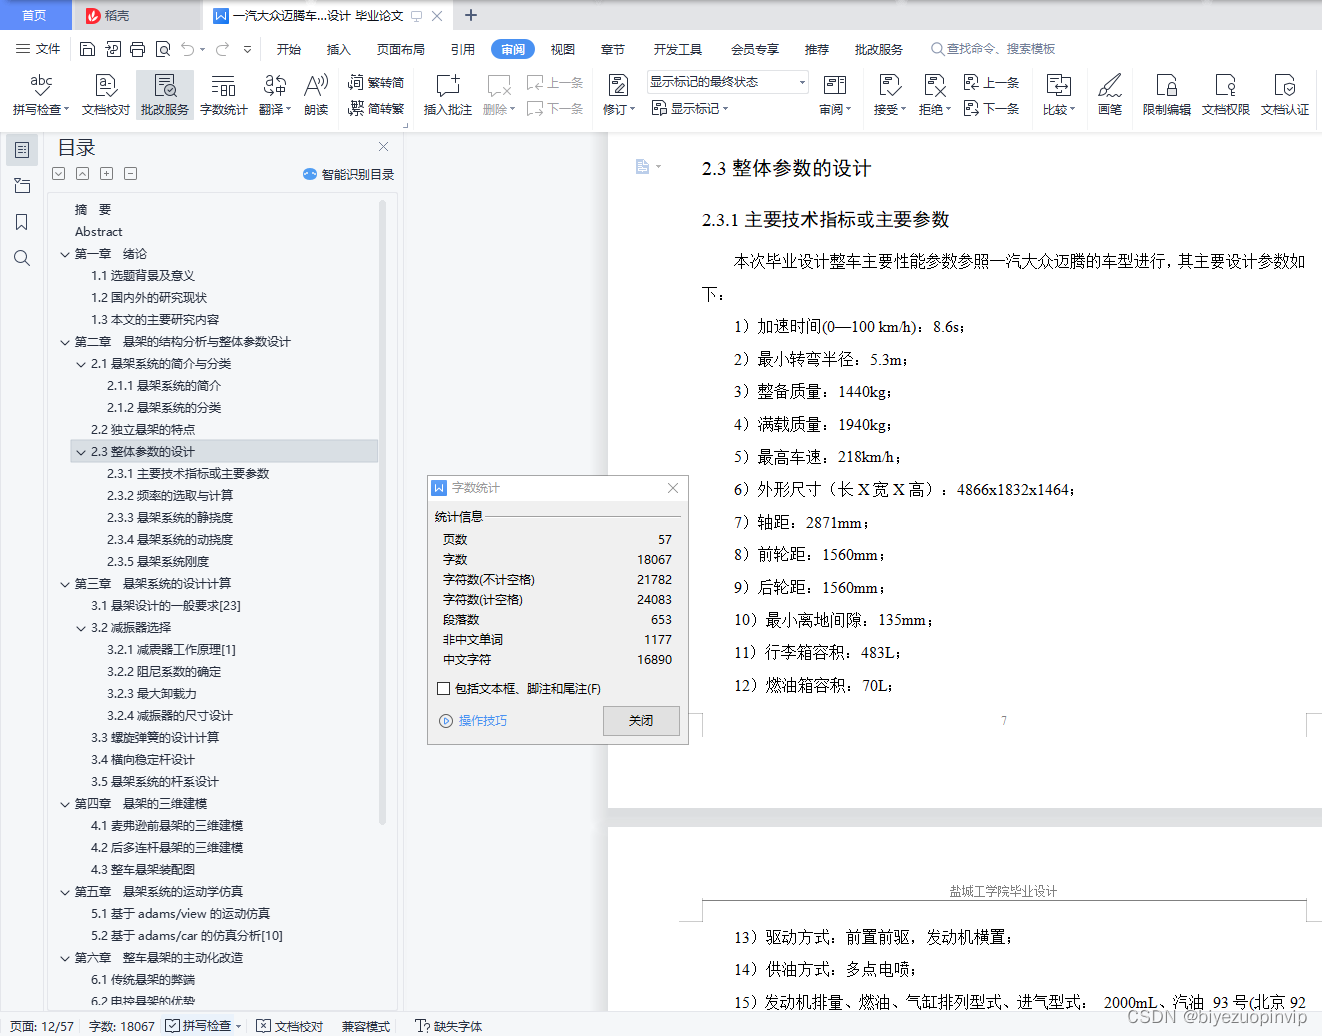Select 2.3.2 频率的选取与计算 in the outline
The width and height of the screenshot is (1322, 1036).
[x=170, y=496]
